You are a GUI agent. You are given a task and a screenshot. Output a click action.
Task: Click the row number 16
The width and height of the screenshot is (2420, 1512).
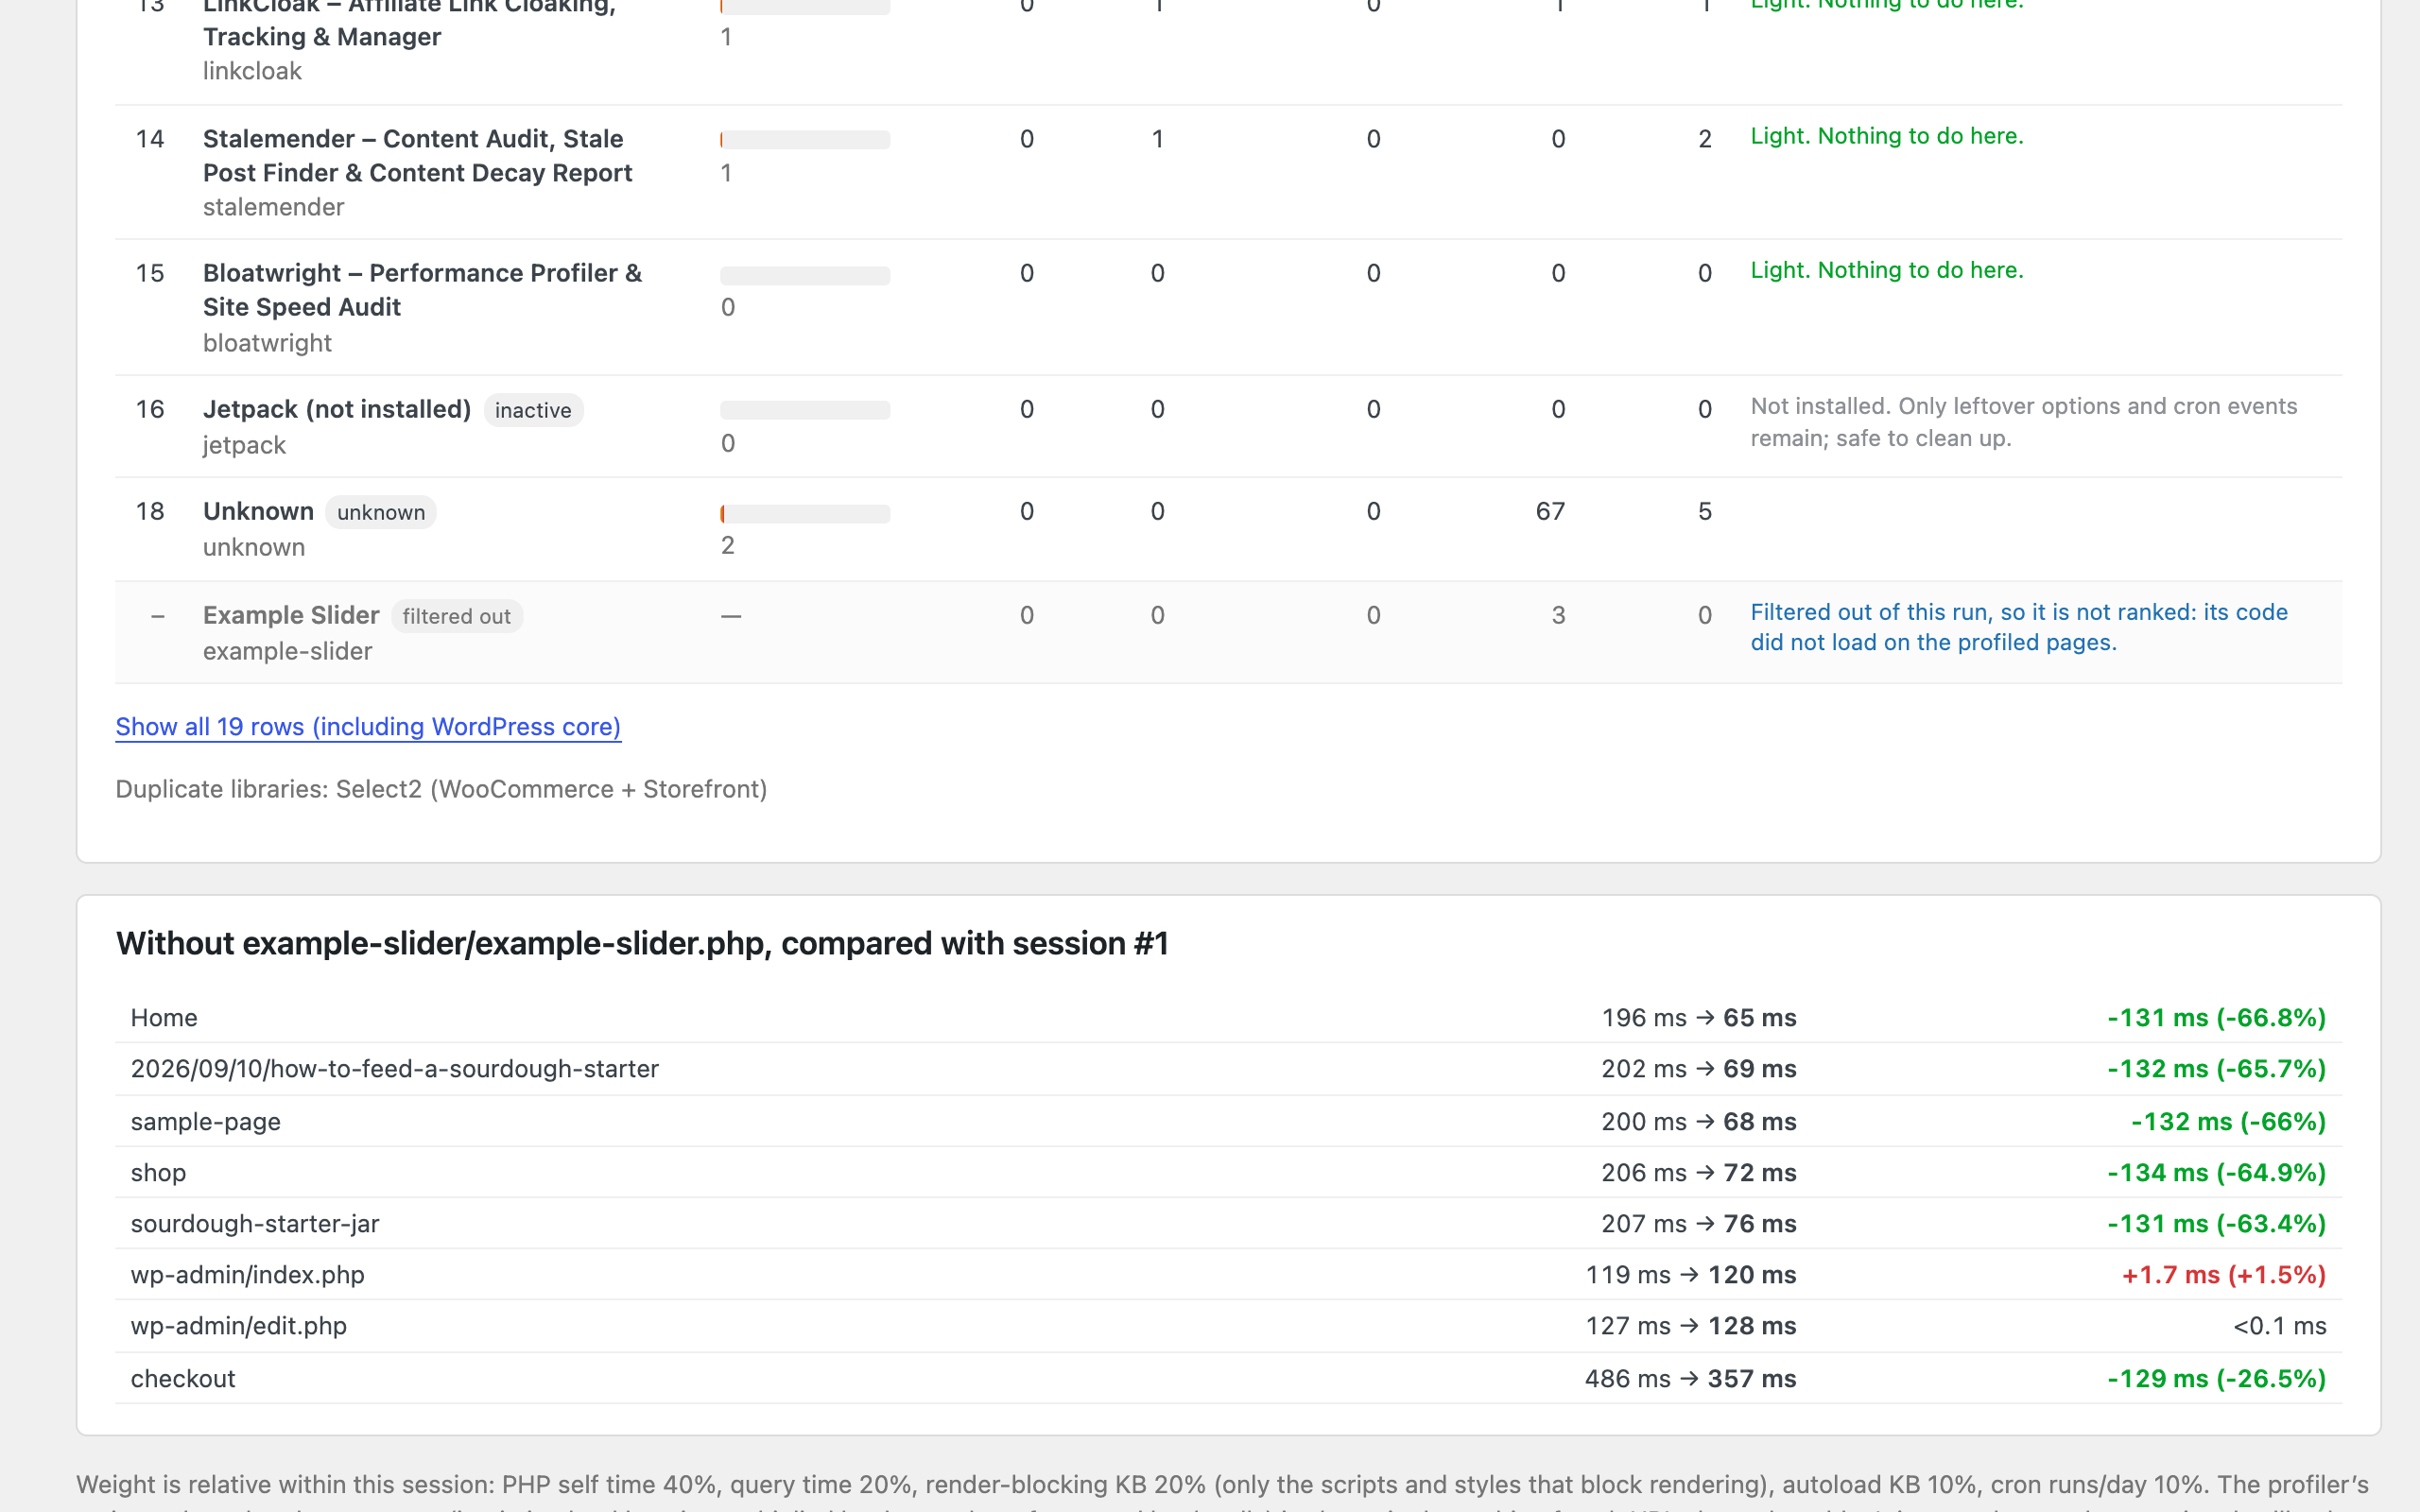click(x=150, y=409)
